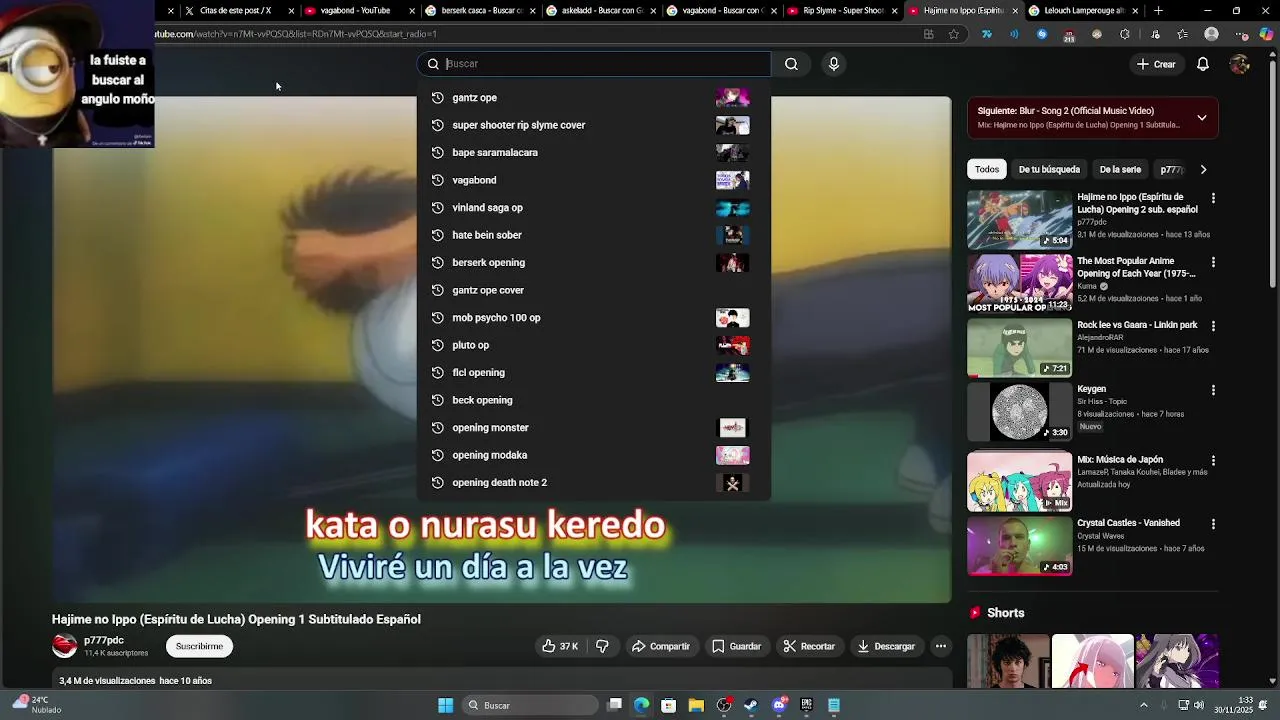The image size is (1280, 720).
Task: Close the Hajime no Ippo browser tab
Action: pyautogui.click(x=1016, y=11)
